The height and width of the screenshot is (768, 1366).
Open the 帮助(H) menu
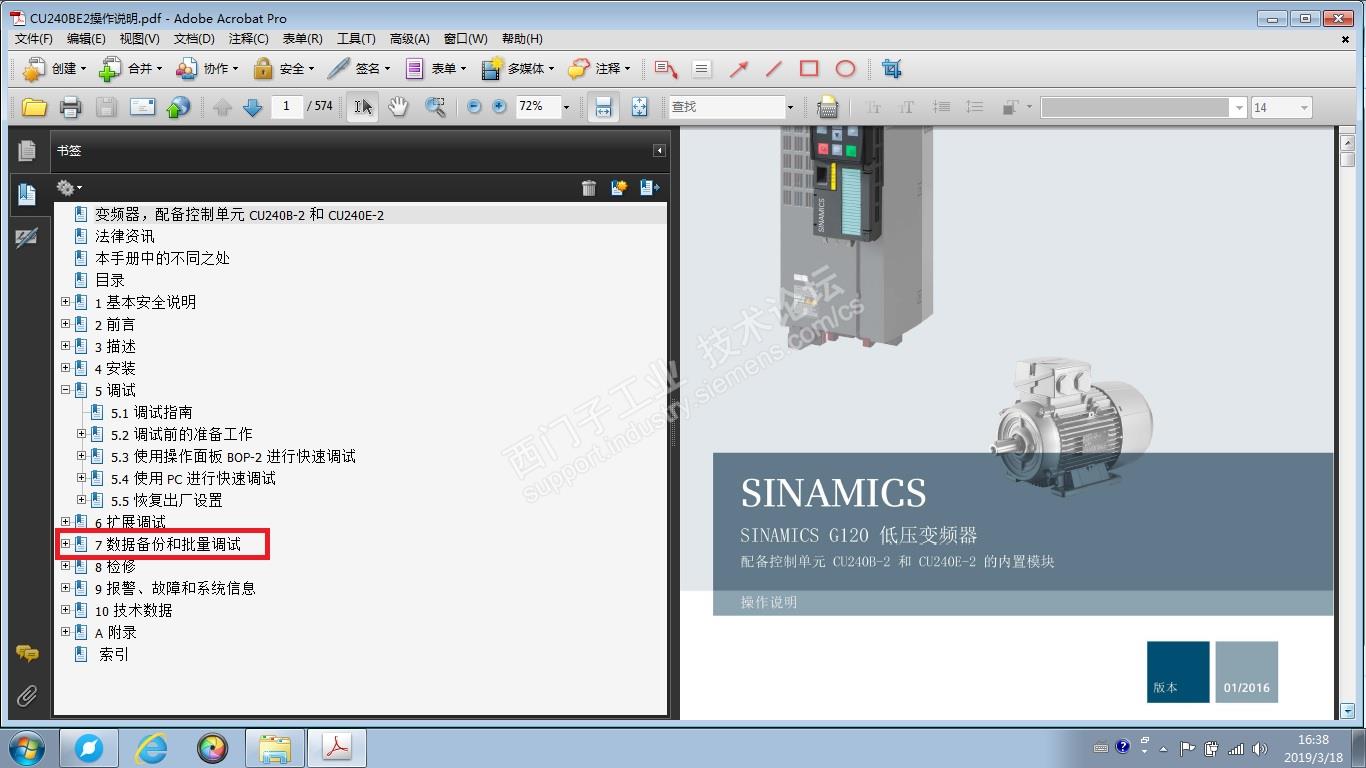[x=522, y=39]
